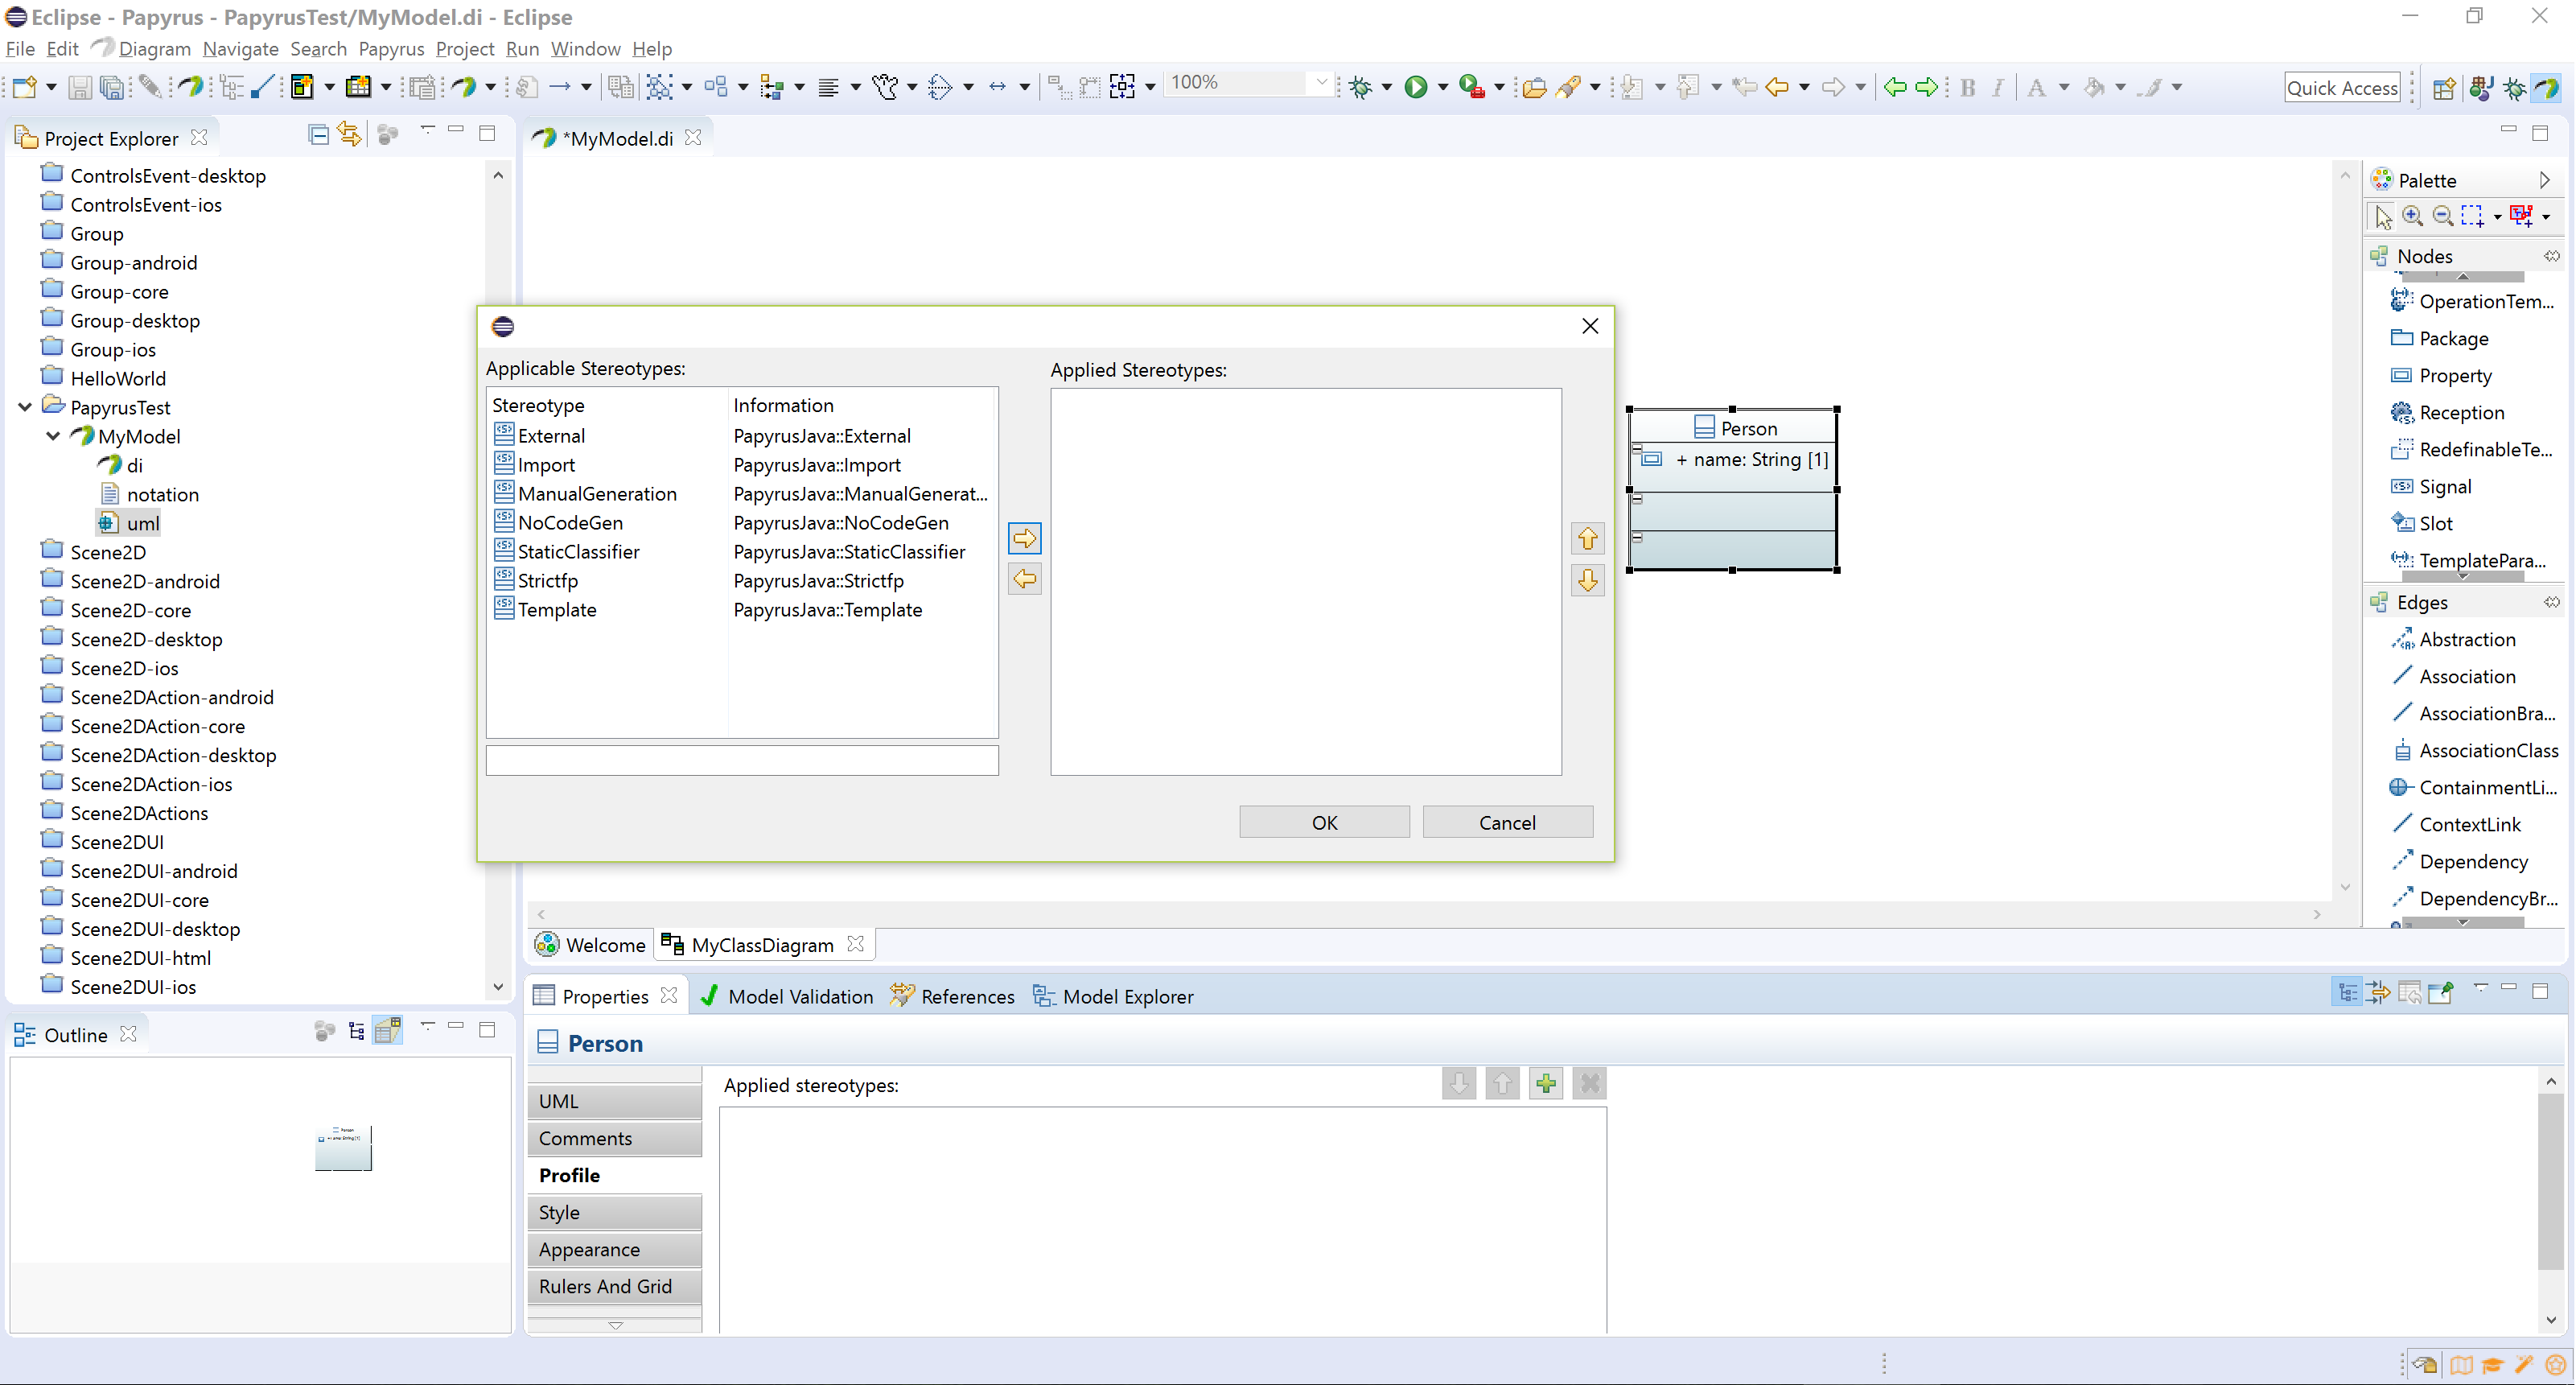Switch to the Model Validation tab
Viewport: 2576px width, 1385px height.
pyautogui.click(x=788, y=996)
